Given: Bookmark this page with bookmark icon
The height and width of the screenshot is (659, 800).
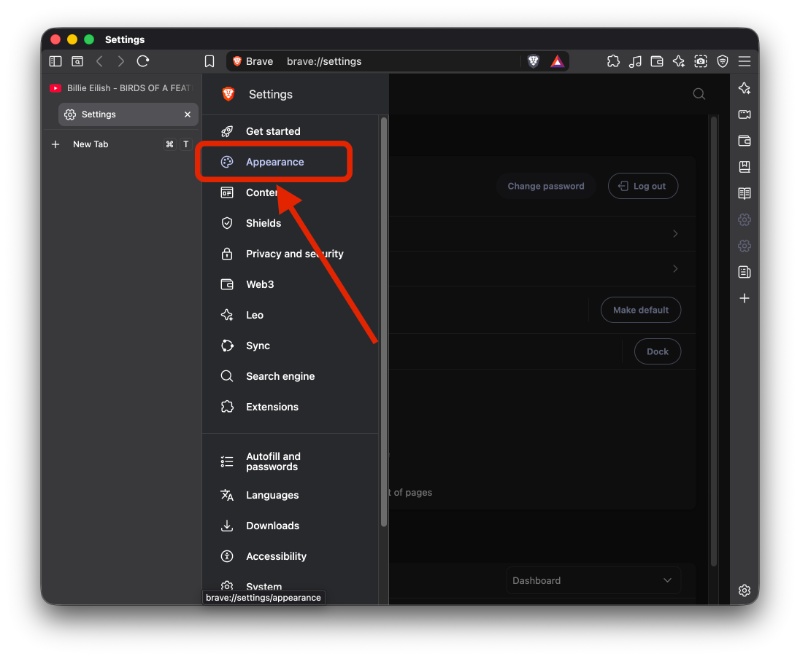Looking at the screenshot, I should click(209, 61).
